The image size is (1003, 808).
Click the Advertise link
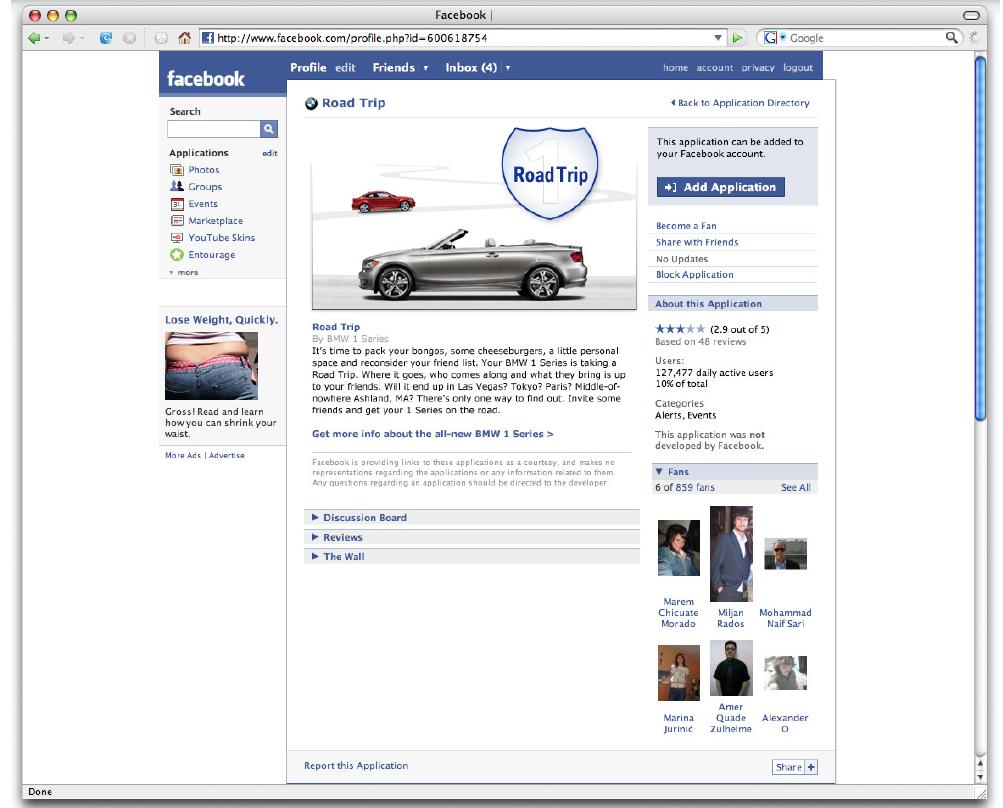pos(227,455)
